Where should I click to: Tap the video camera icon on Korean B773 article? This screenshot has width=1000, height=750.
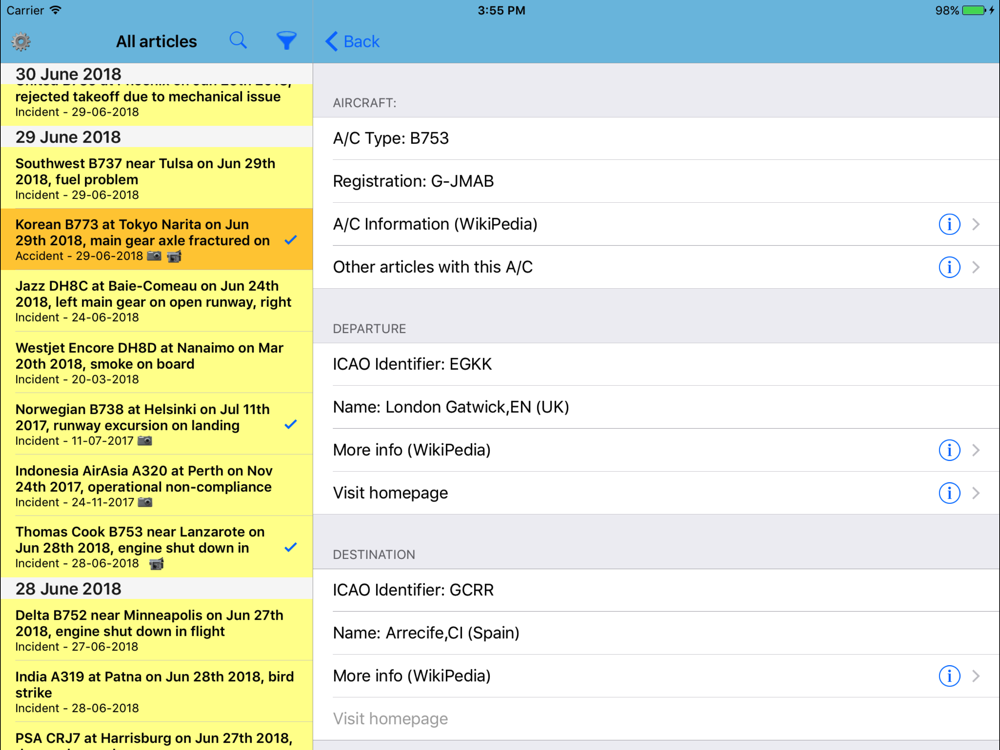pos(174,256)
